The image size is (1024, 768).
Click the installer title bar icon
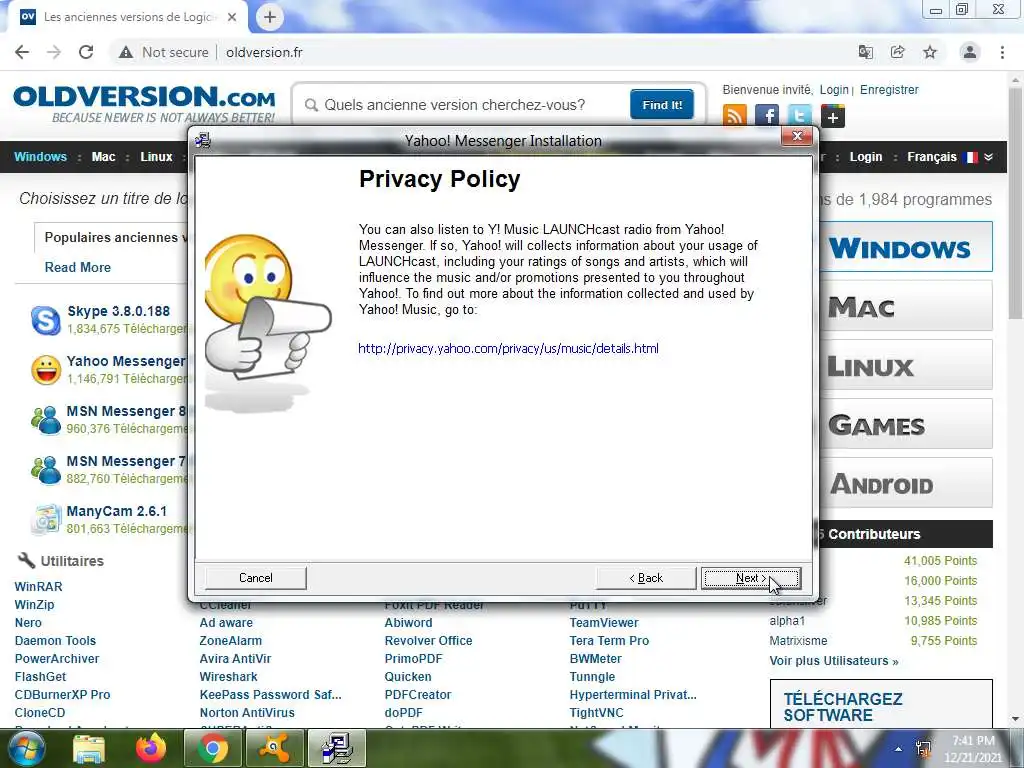tap(203, 140)
